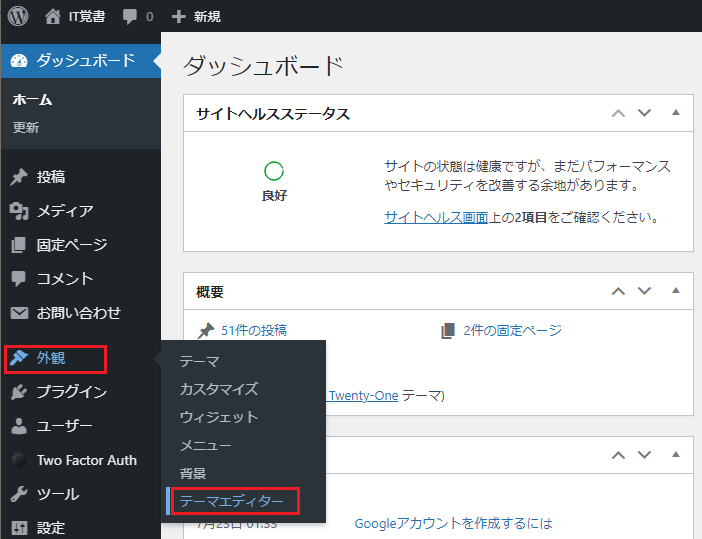Viewport: 702px width, 539px height.
Task: Click the 固定ページ pages icon
Action: tap(19, 245)
